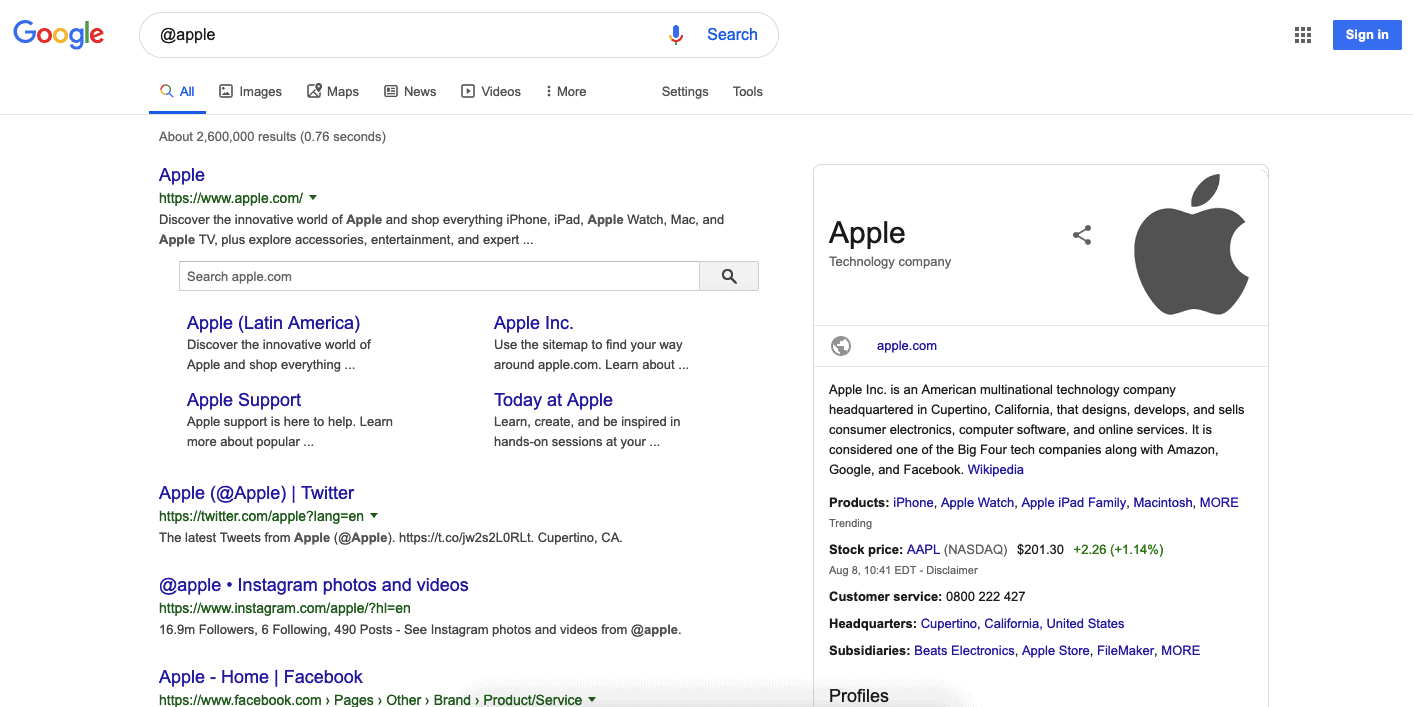Open the Apple Support sitelink
The image size is (1413, 707).
pyautogui.click(x=244, y=399)
